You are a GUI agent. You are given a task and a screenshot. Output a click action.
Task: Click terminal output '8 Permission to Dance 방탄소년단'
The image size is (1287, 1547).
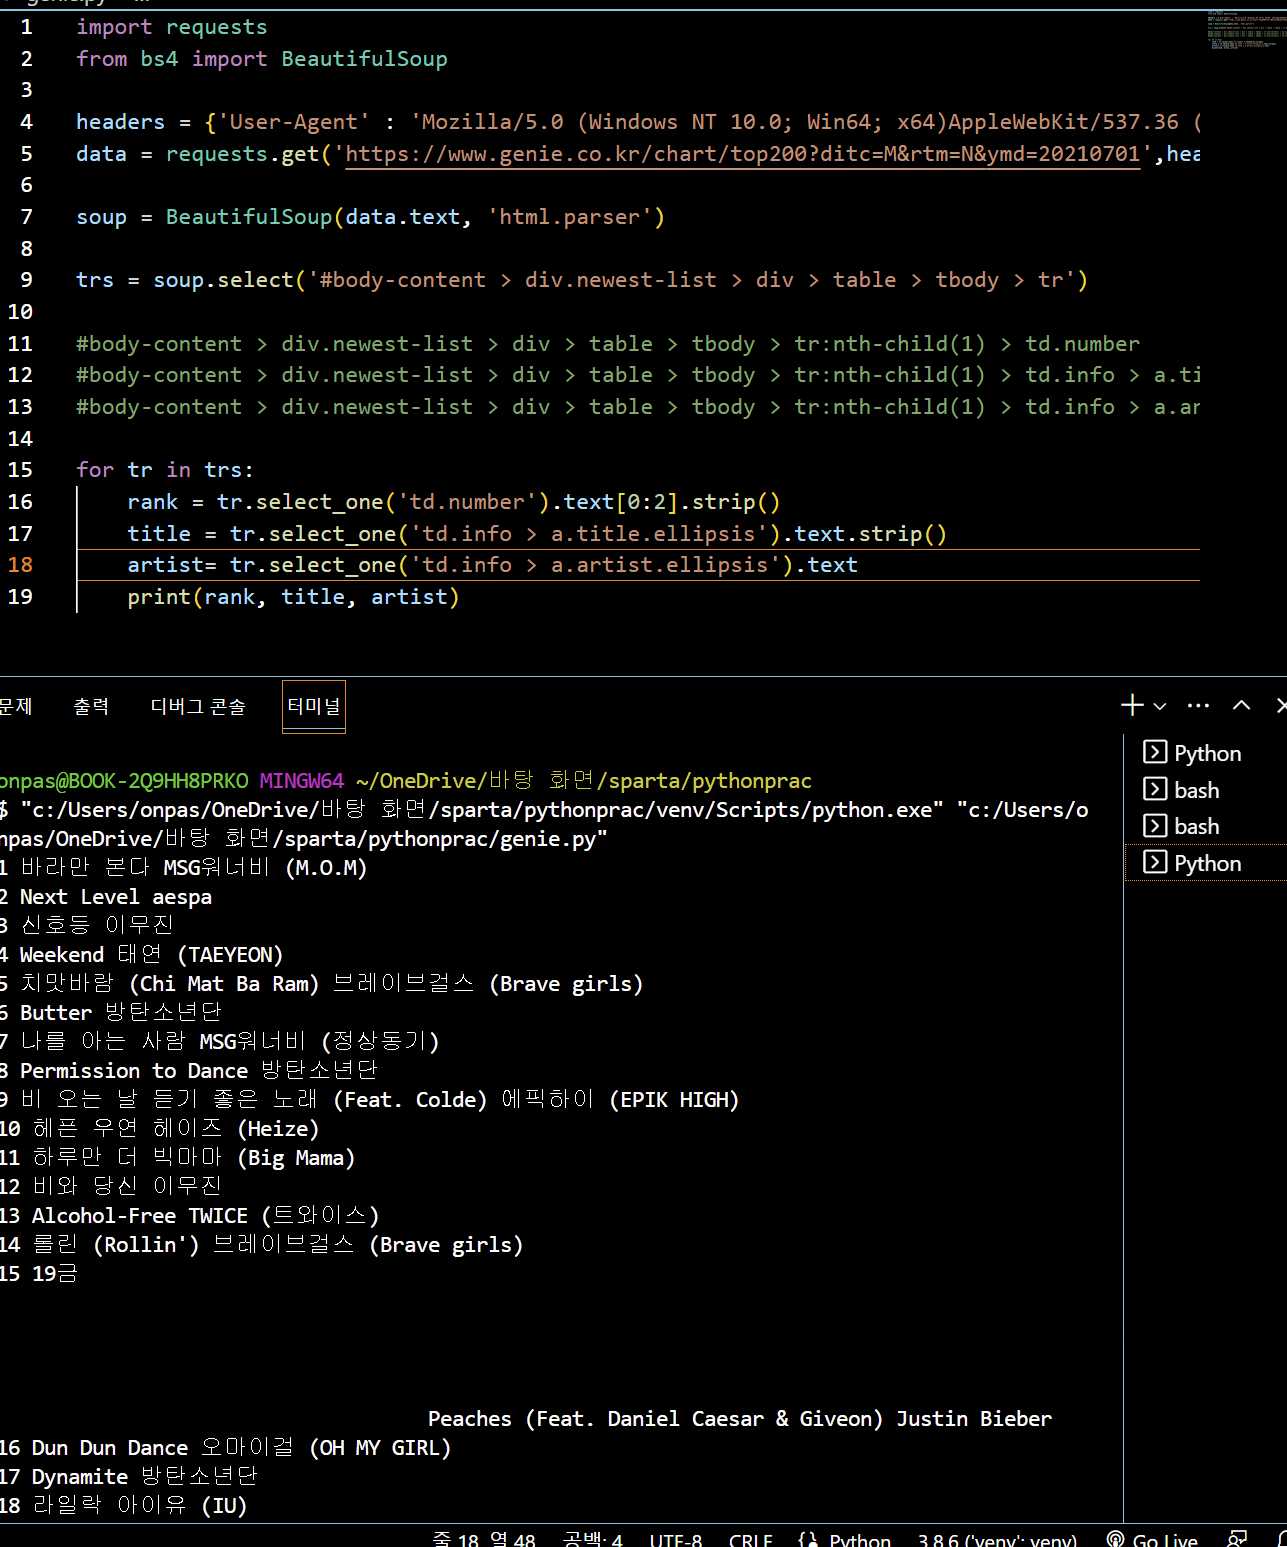[x=189, y=1071]
